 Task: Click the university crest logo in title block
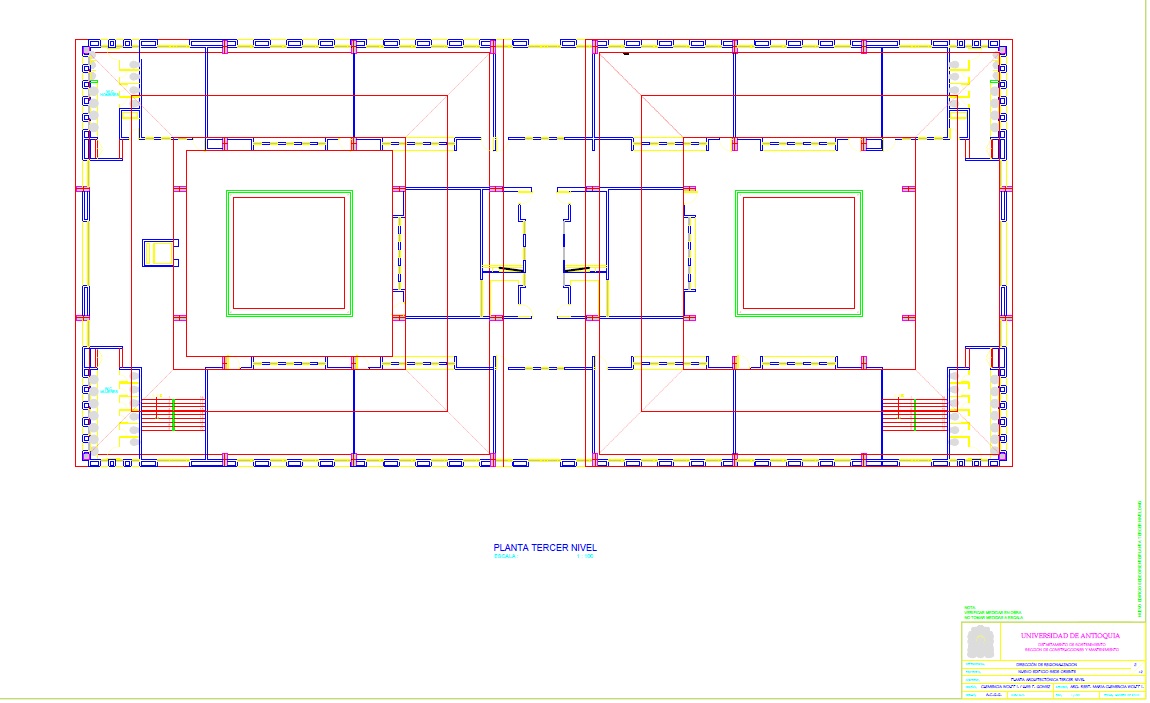(x=980, y=642)
